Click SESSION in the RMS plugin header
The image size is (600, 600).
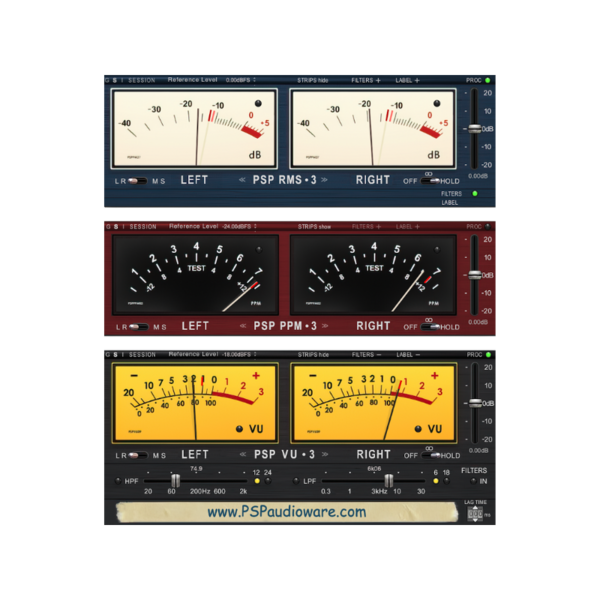(142, 80)
